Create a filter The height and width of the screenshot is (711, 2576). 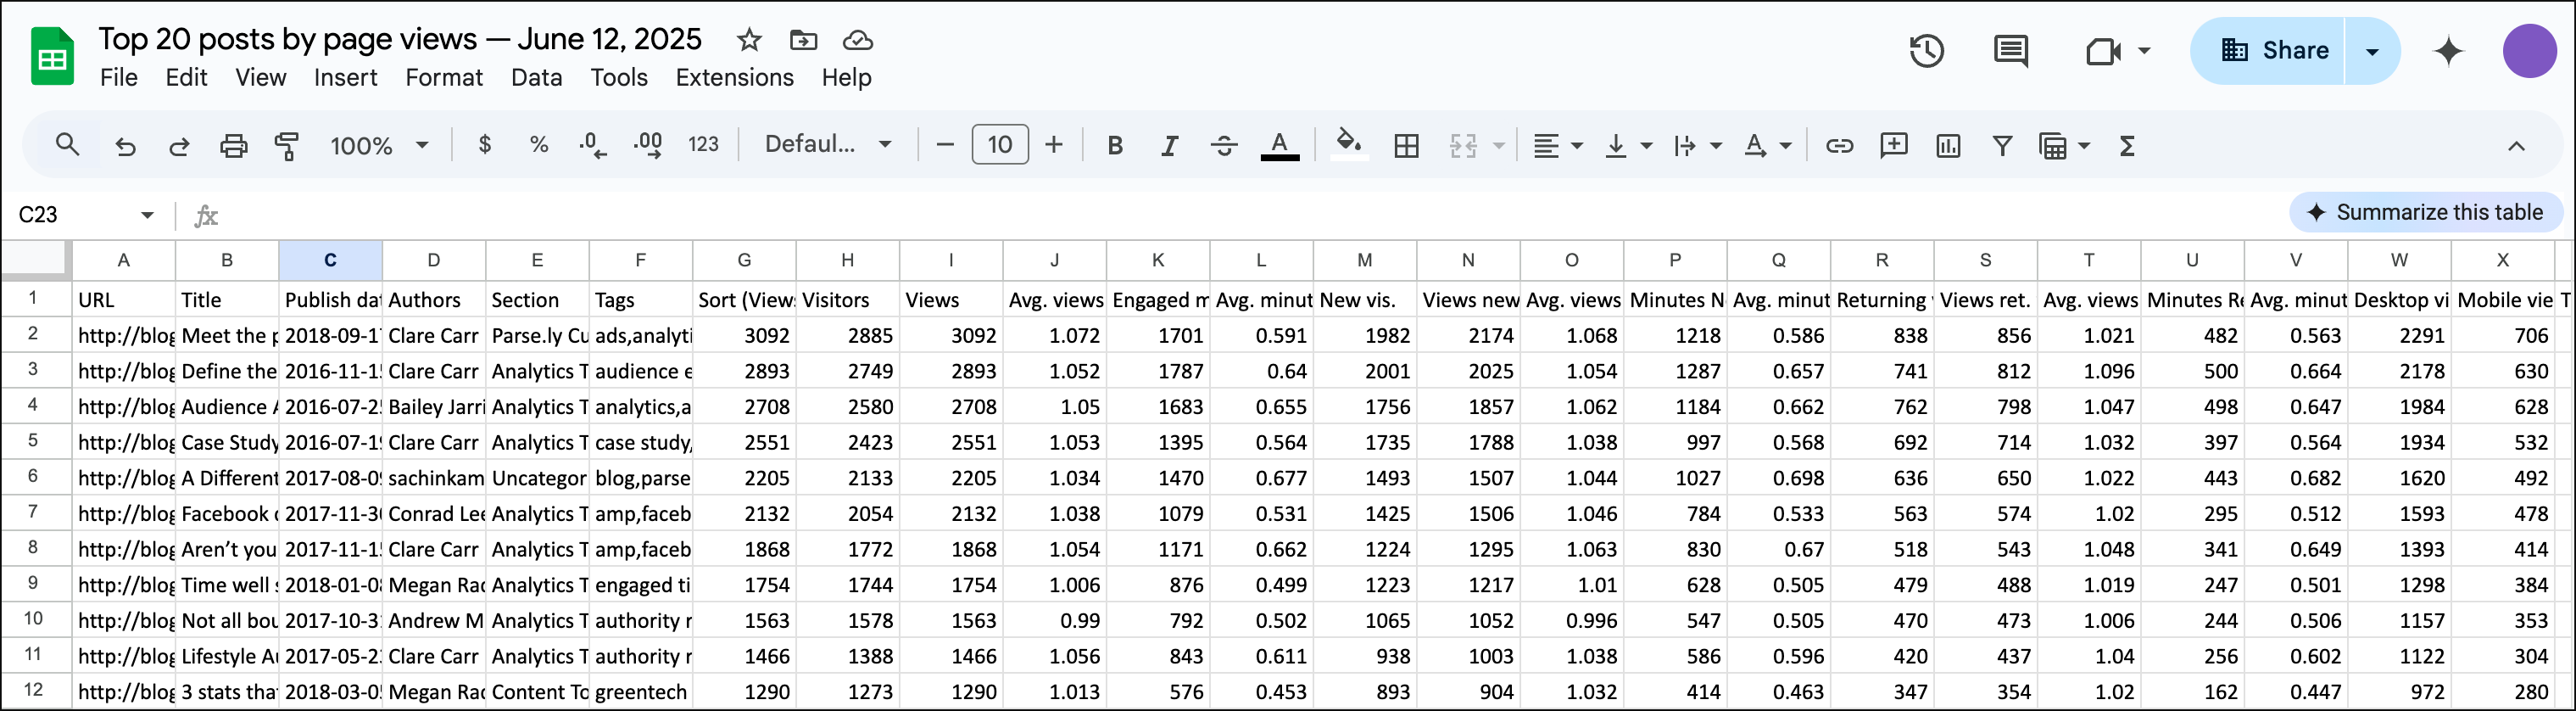[2002, 146]
